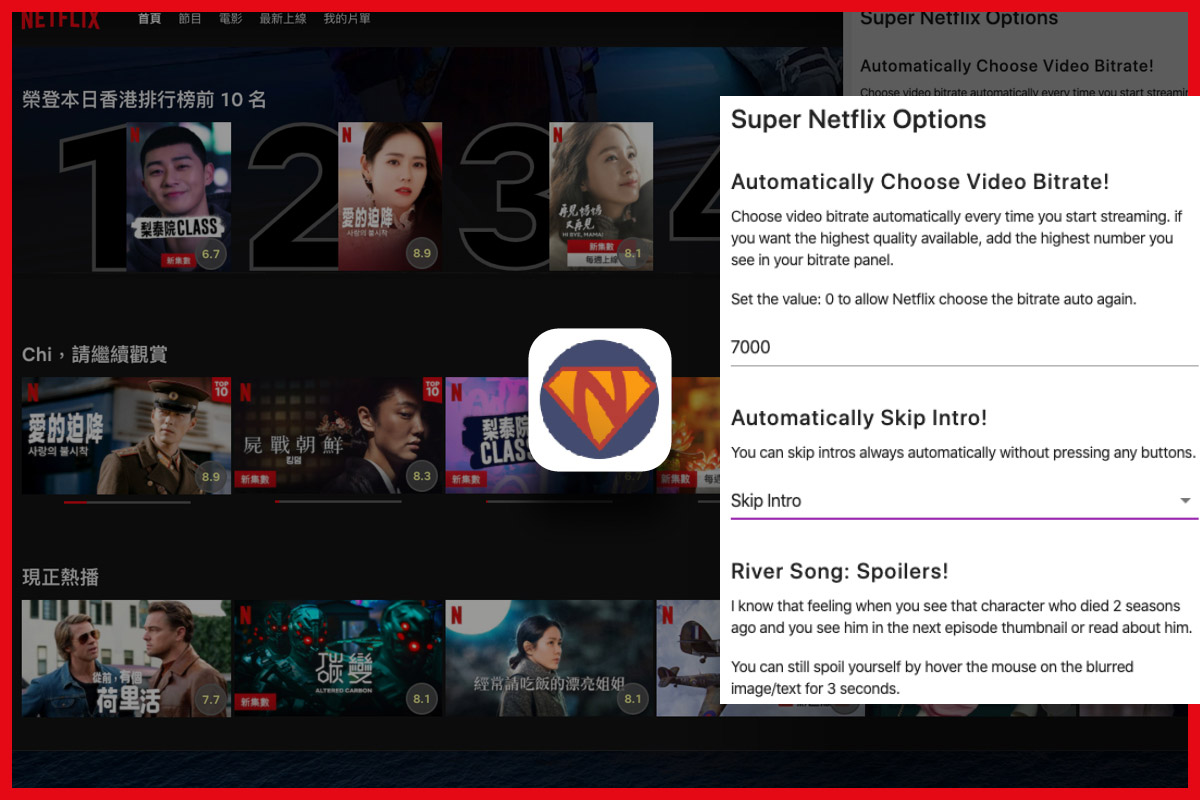Image resolution: width=1200 pixels, height=800 pixels.
Task: Open the 首頁 nav item
Action: coord(149,19)
